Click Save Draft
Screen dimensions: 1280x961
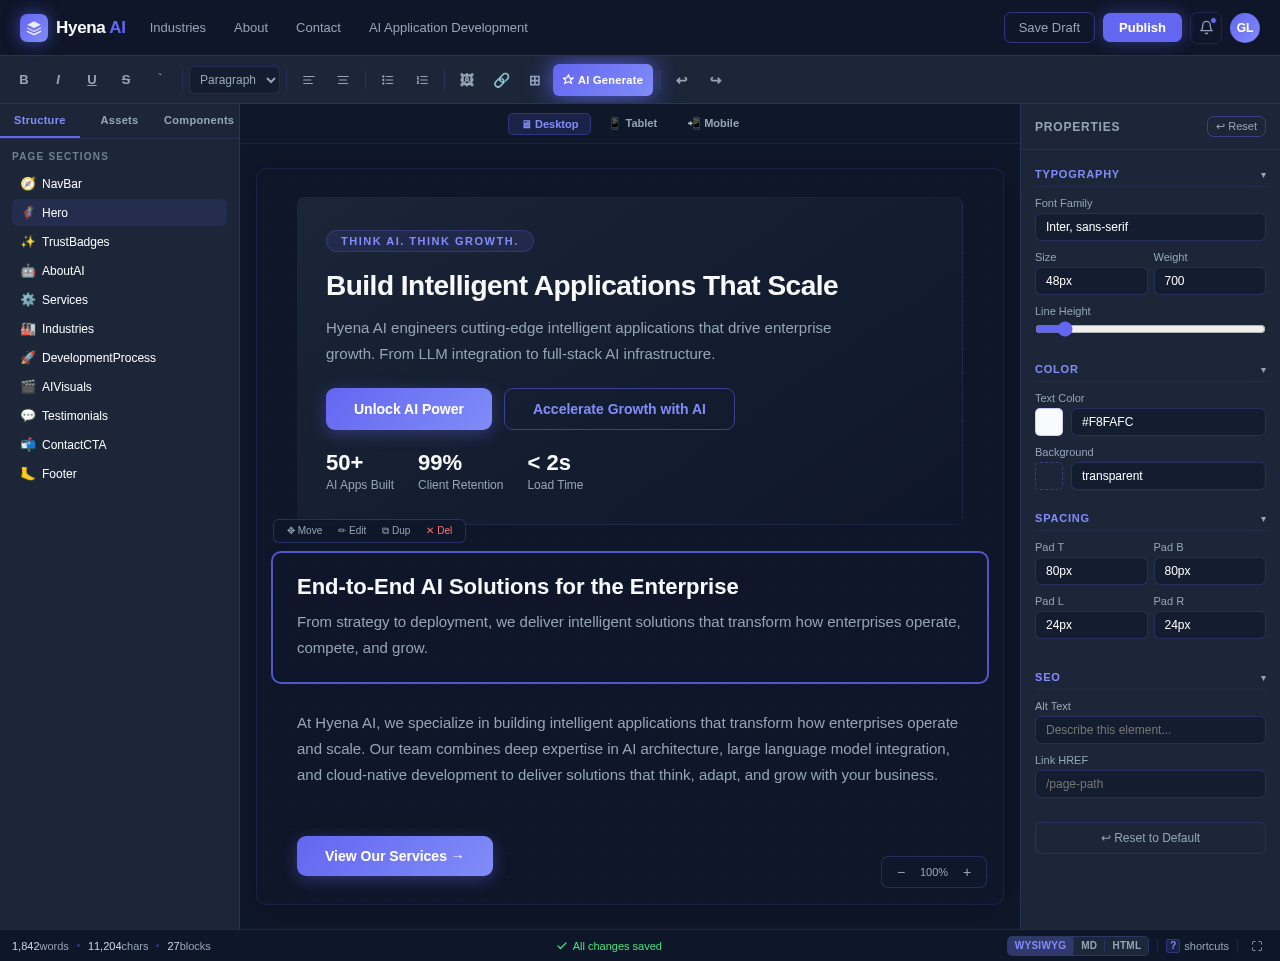coord(1049,28)
